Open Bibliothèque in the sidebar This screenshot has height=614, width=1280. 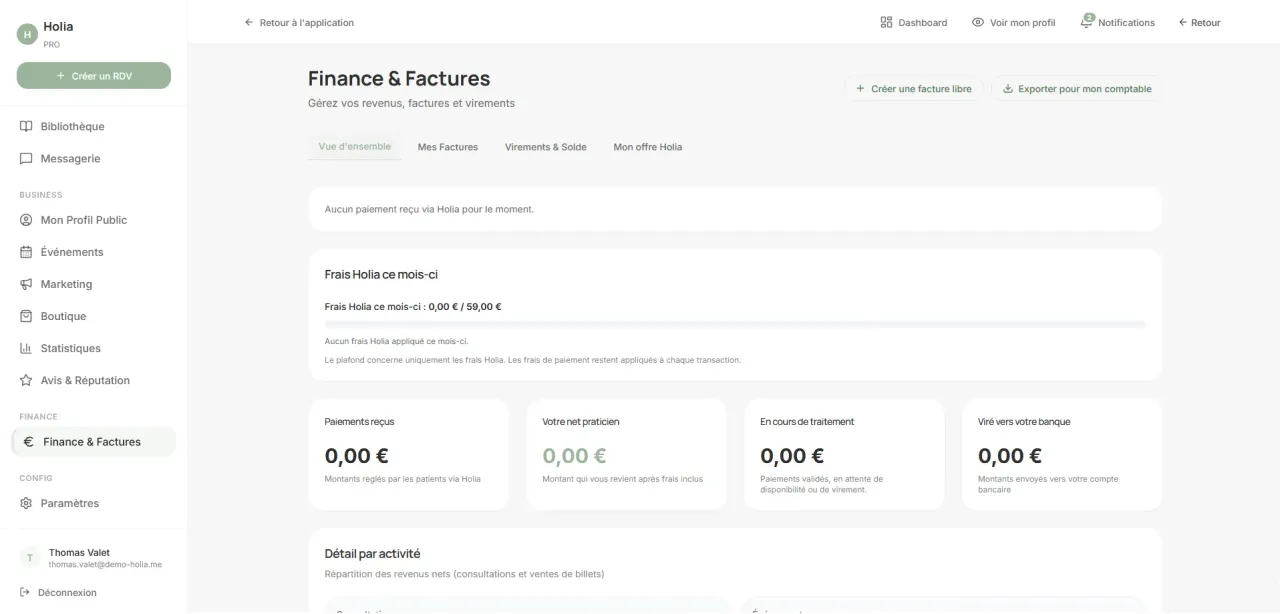click(x=93, y=127)
